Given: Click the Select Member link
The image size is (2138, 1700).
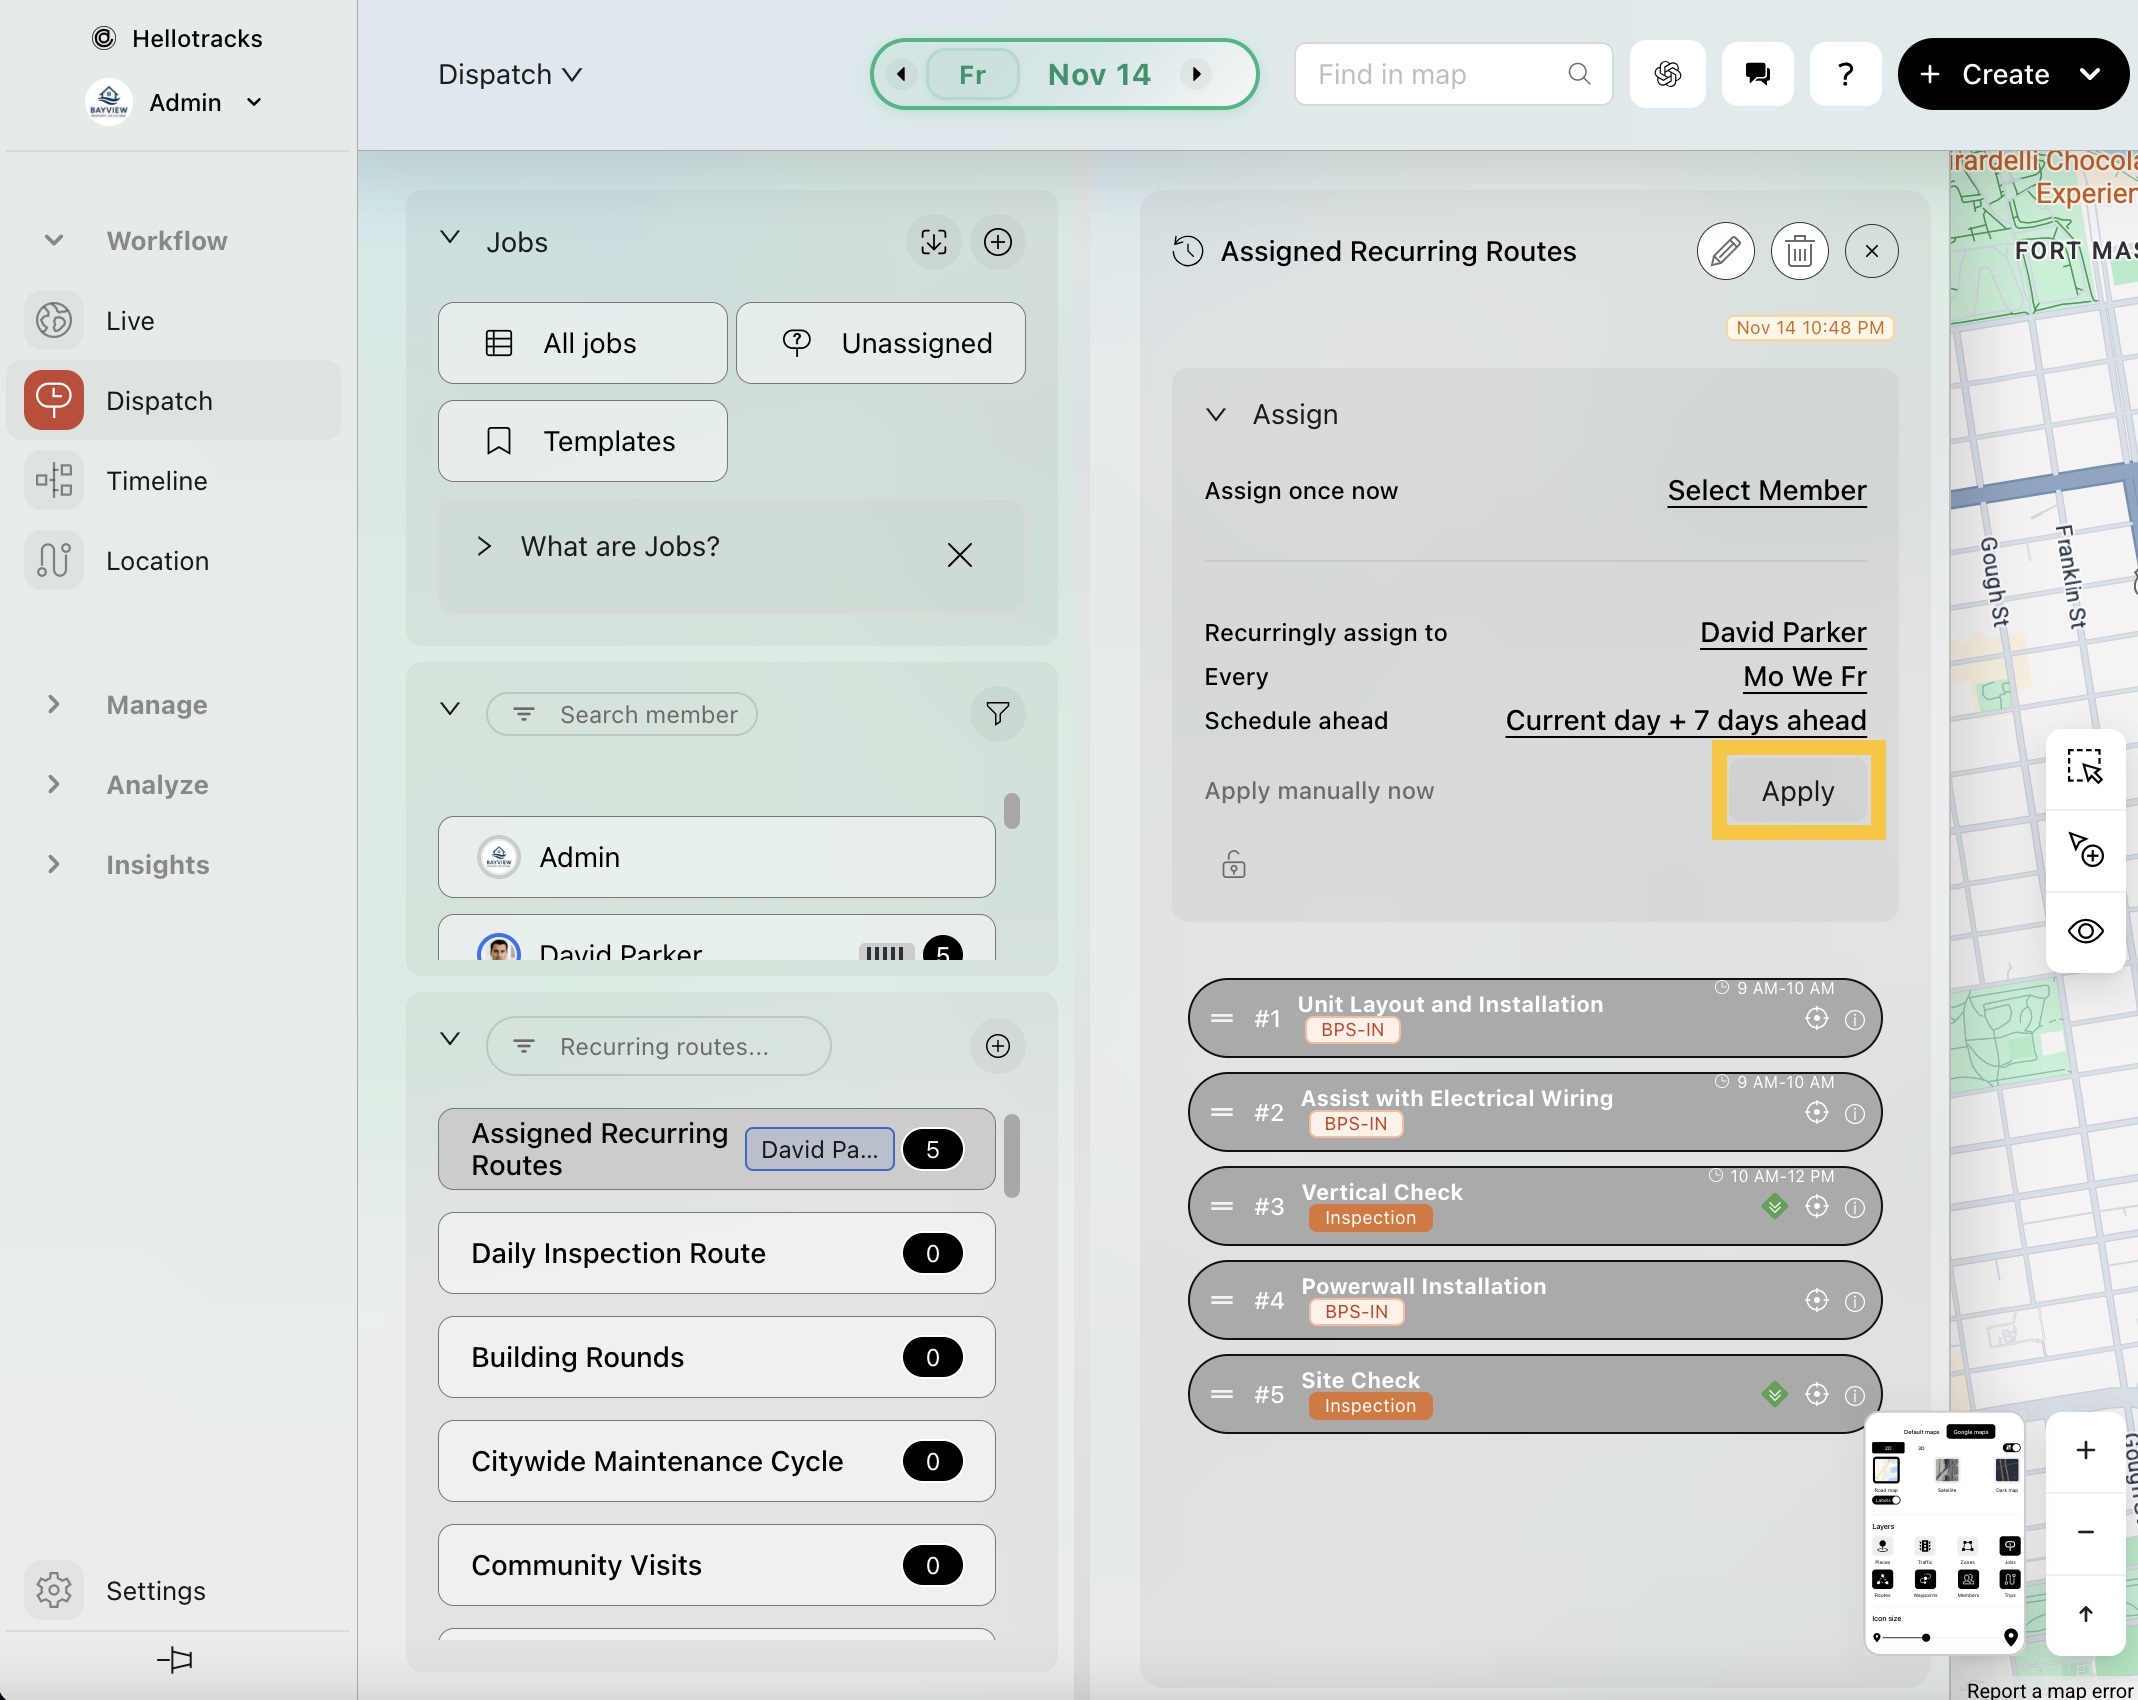Looking at the screenshot, I should [1766, 491].
